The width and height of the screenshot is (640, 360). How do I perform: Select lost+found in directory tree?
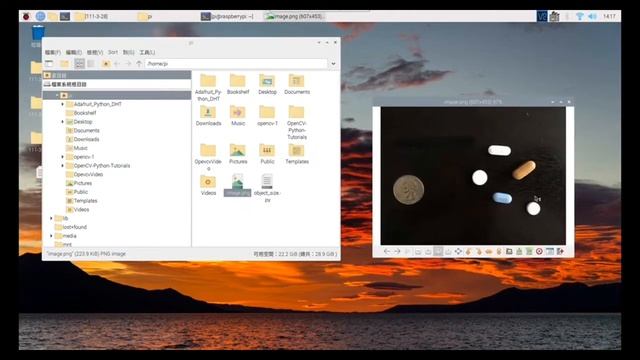[x=75, y=227]
